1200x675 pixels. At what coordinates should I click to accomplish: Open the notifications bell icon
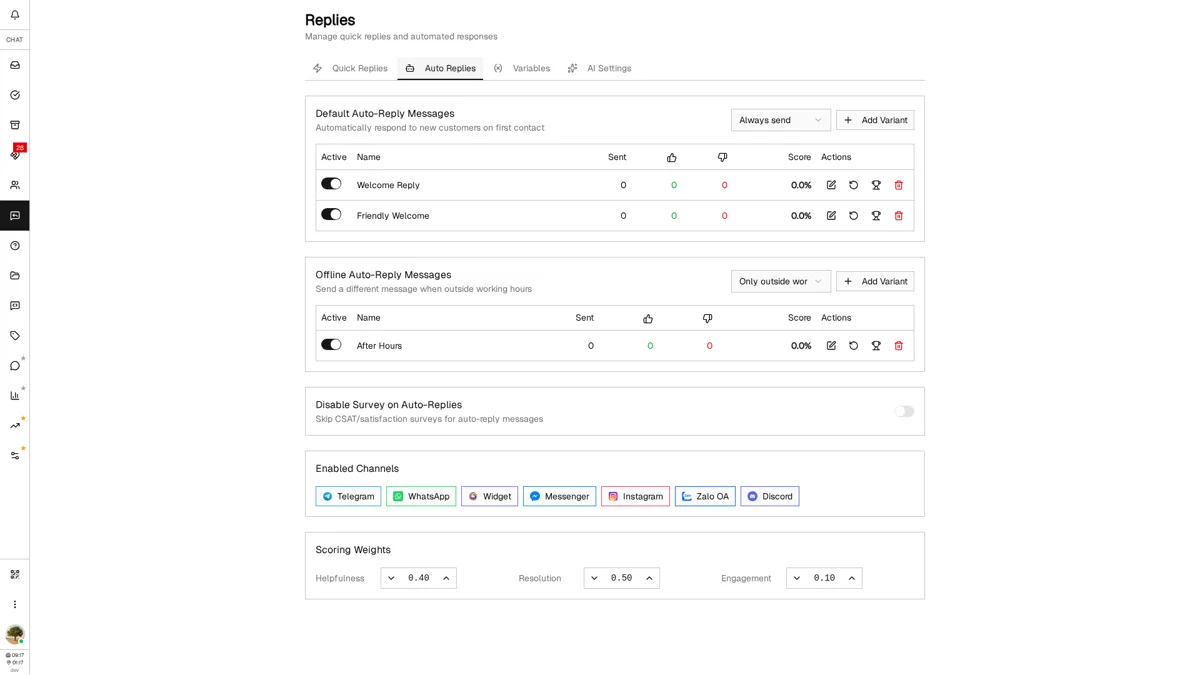(x=15, y=15)
